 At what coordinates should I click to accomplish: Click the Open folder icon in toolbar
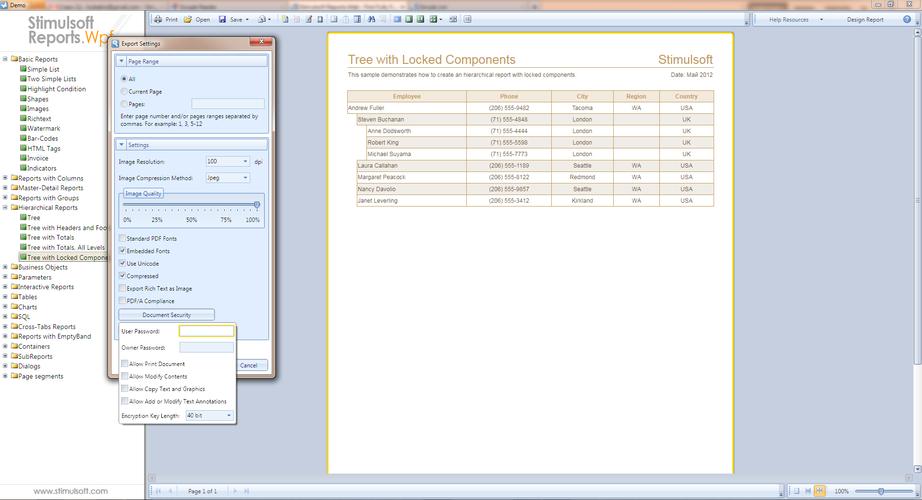tap(188, 19)
